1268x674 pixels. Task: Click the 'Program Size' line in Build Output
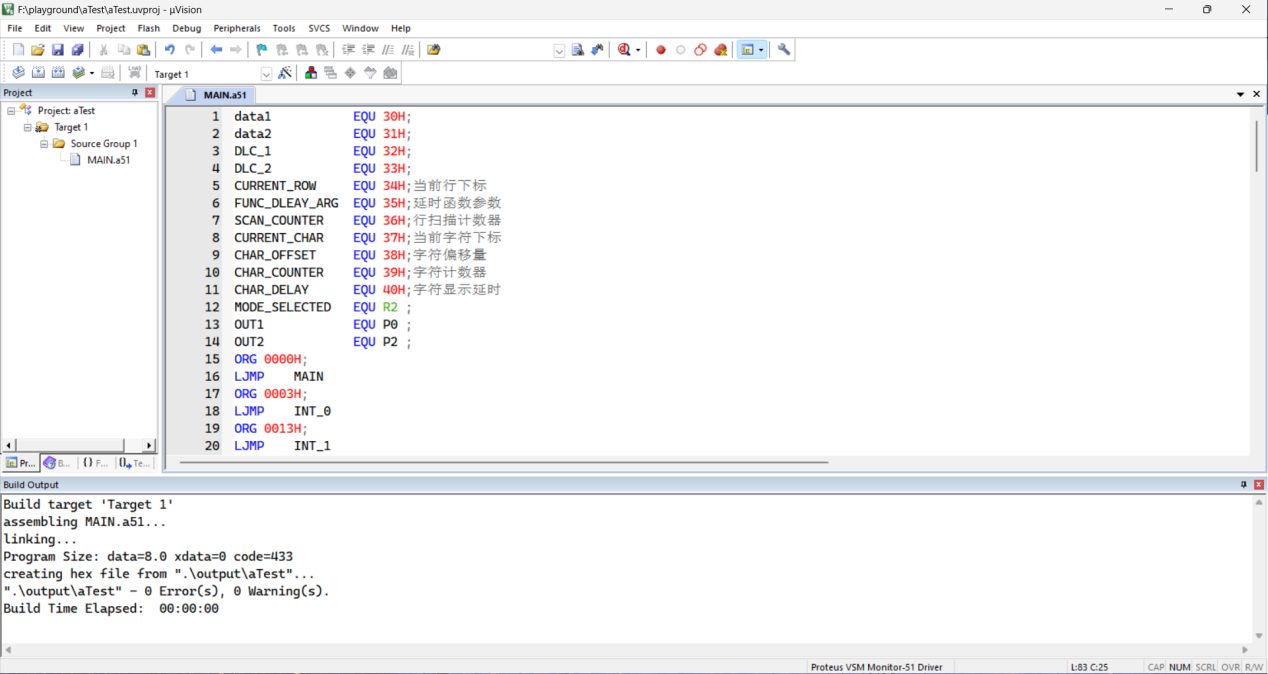click(148, 557)
